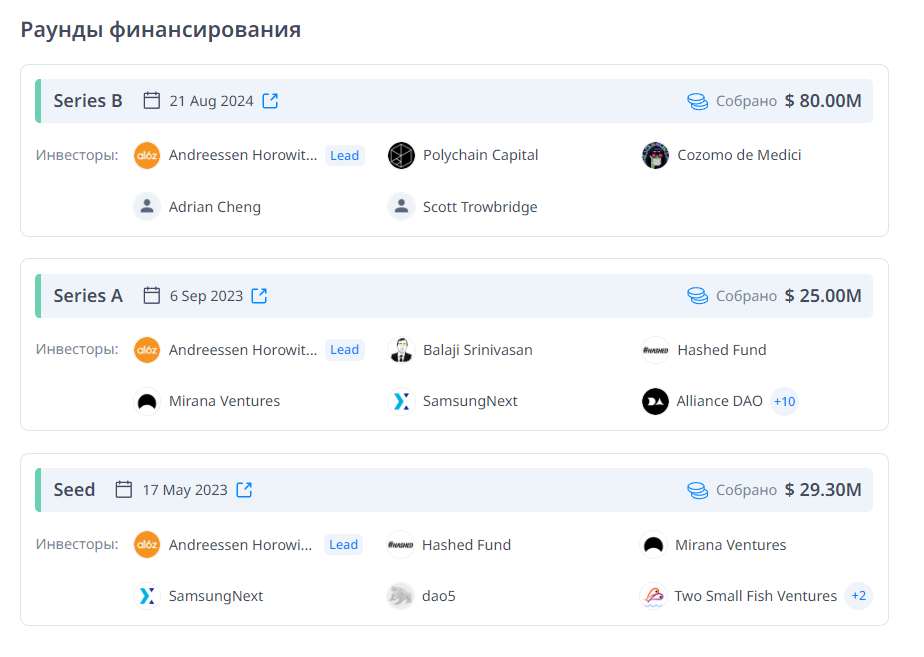Viewport: 924px width, 657px height.
Task: Click the Series A round title
Action: coord(88,295)
